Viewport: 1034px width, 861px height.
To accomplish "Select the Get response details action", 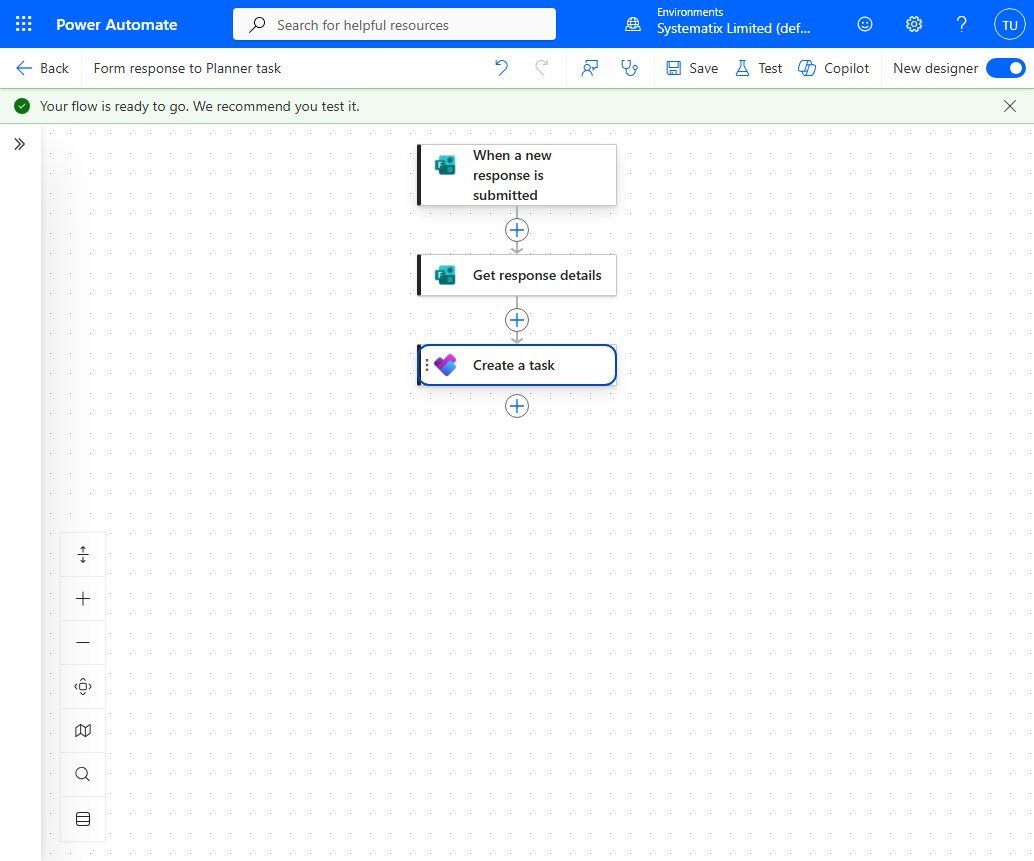I will point(517,275).
